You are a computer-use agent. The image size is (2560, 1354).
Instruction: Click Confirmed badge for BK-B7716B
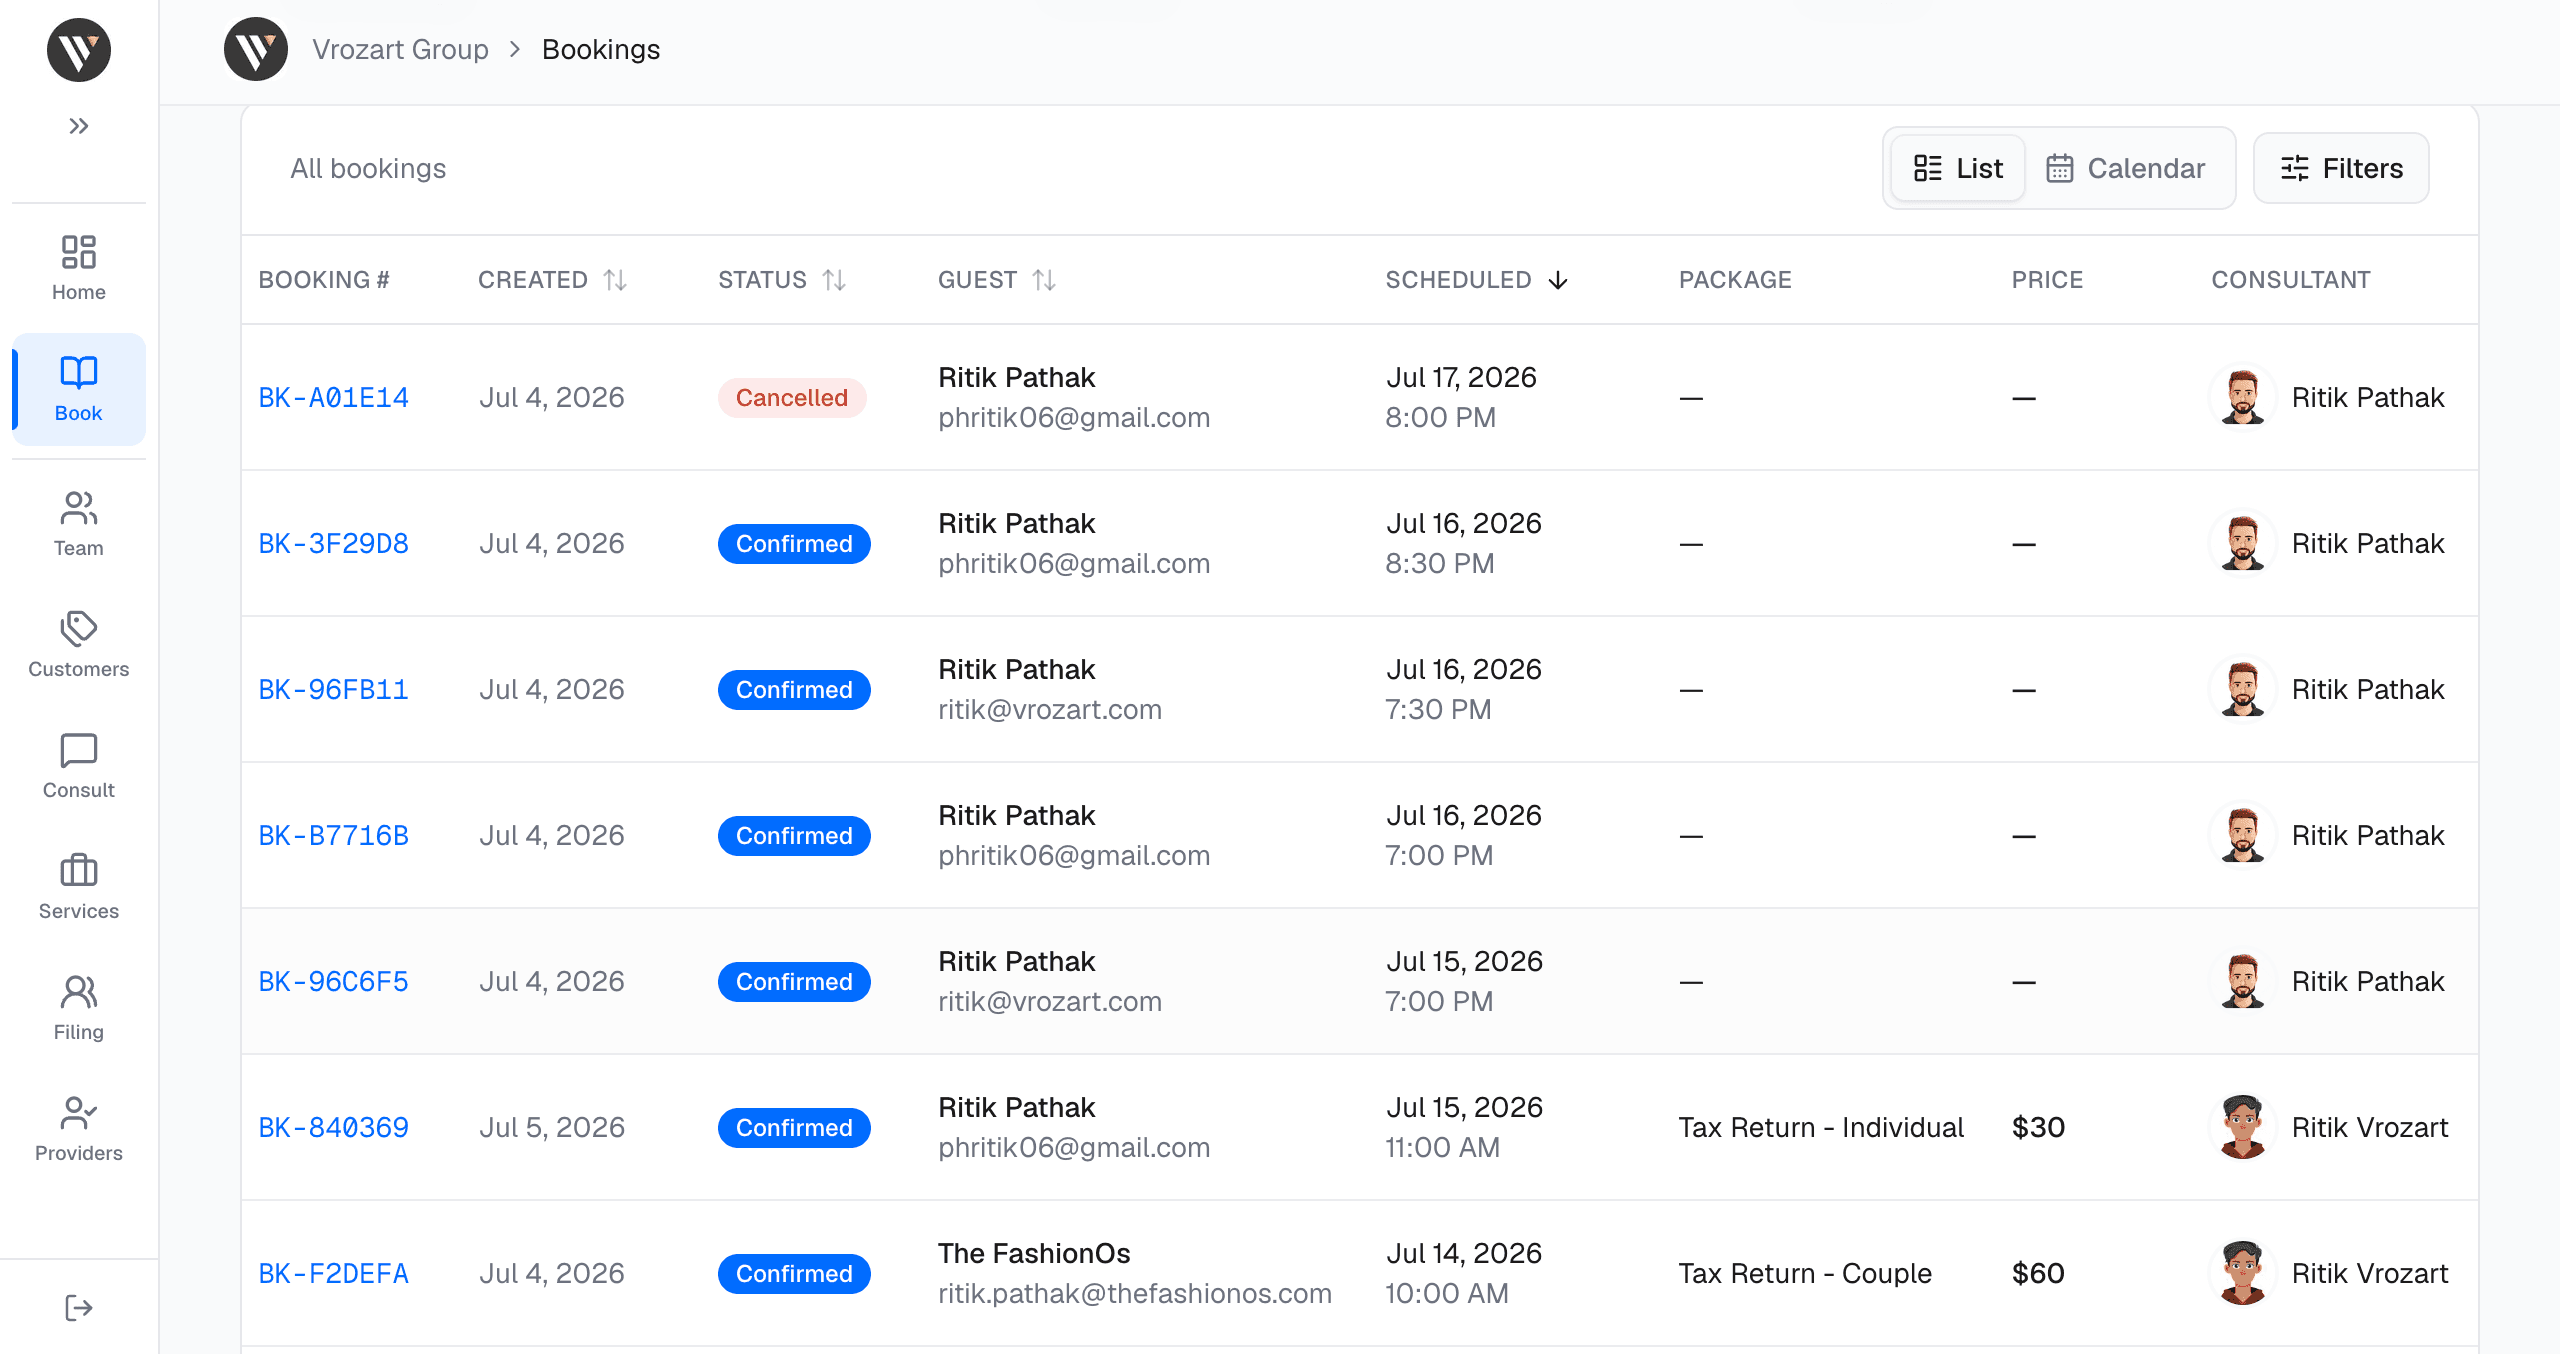794,836
